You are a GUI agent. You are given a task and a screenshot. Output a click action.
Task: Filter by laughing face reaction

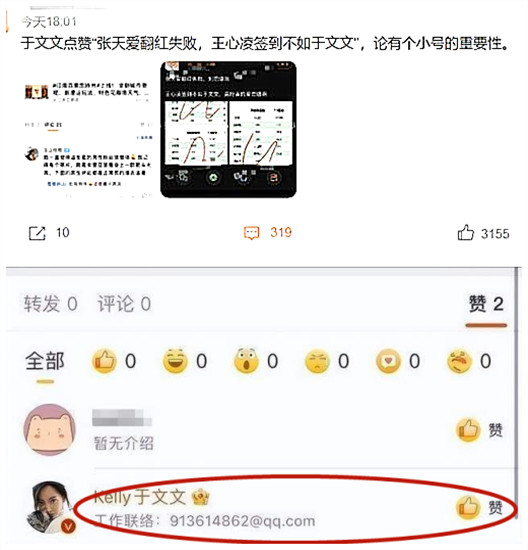tap(175, 361)
